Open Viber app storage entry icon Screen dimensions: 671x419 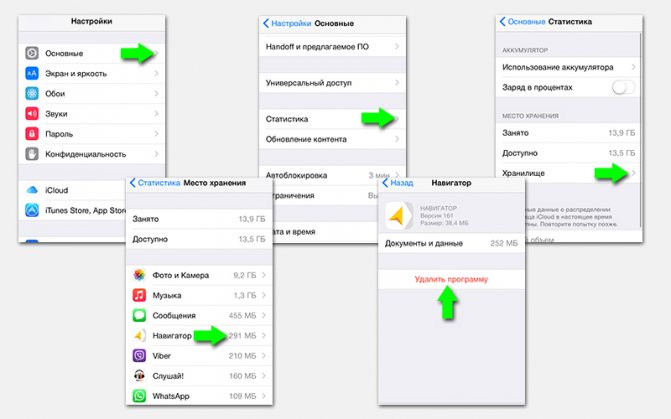pyautogui.click(x=139, y=356)
